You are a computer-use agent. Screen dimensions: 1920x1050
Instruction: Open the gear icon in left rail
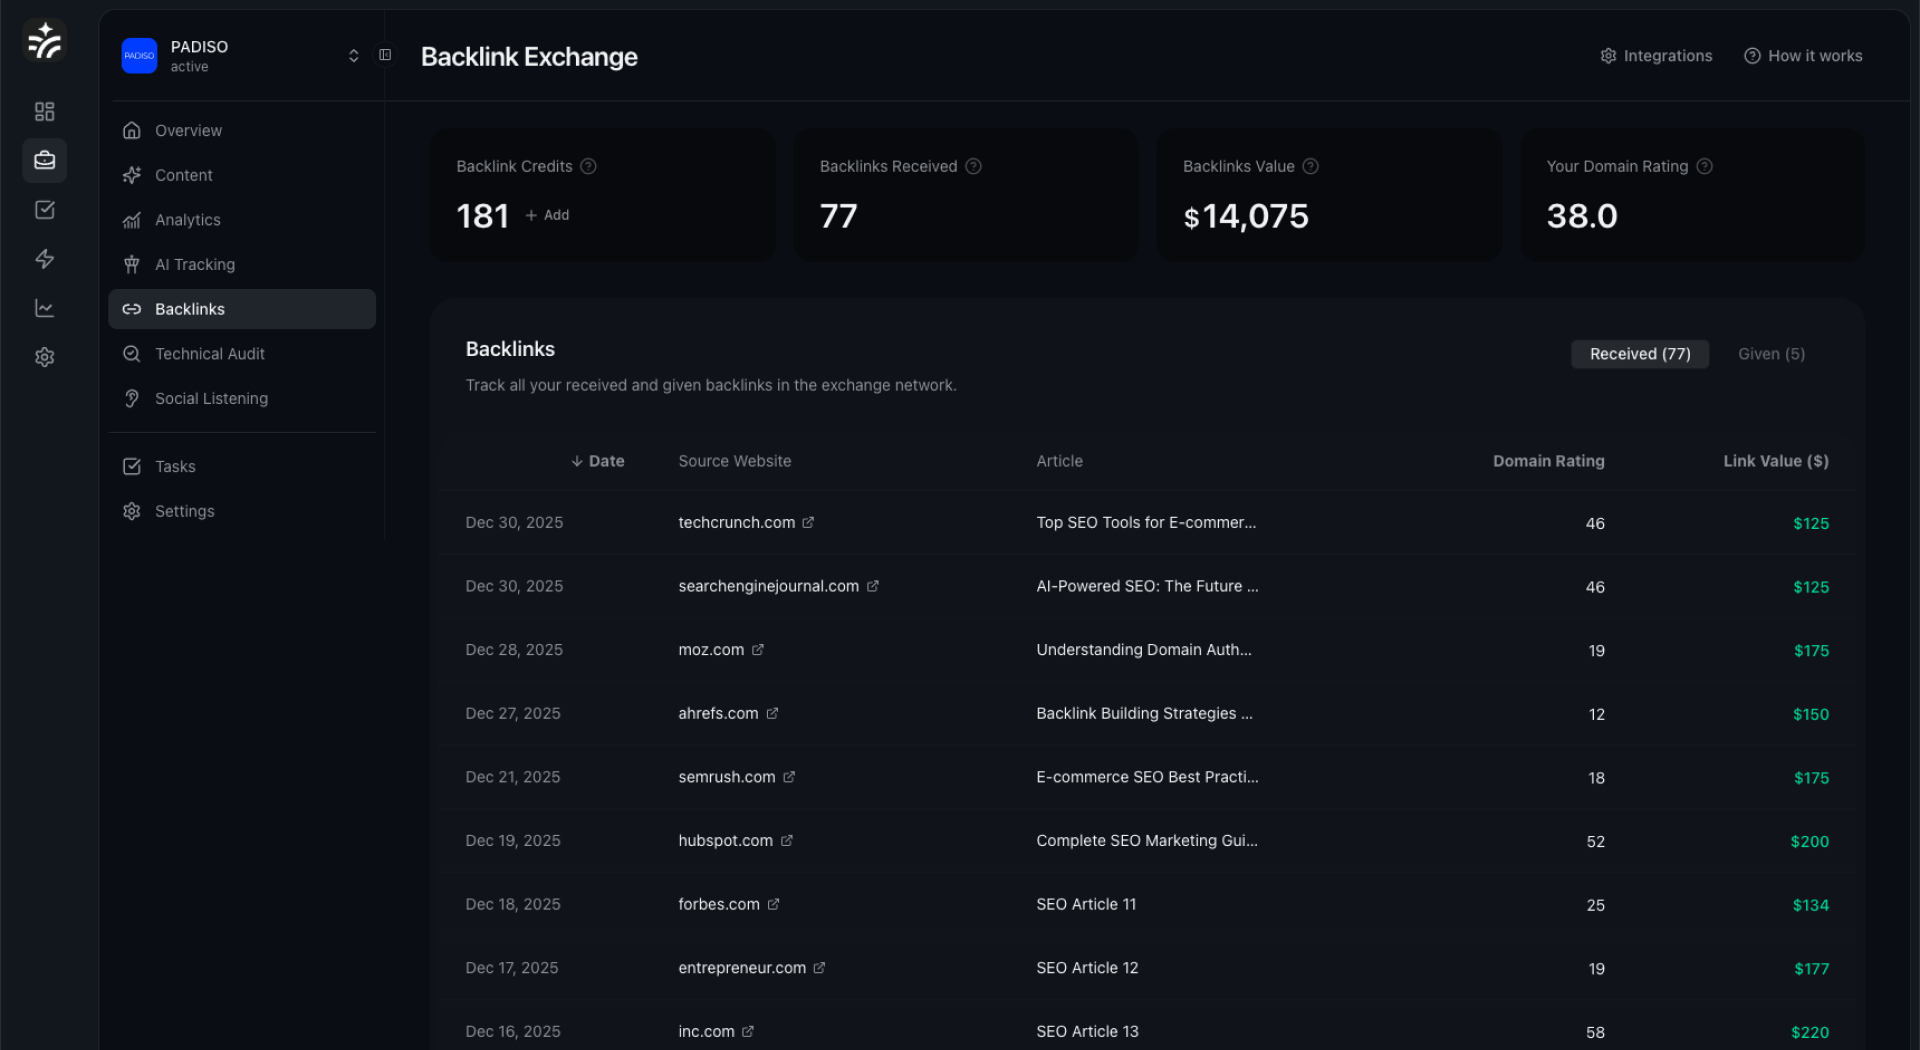point(44,357)
